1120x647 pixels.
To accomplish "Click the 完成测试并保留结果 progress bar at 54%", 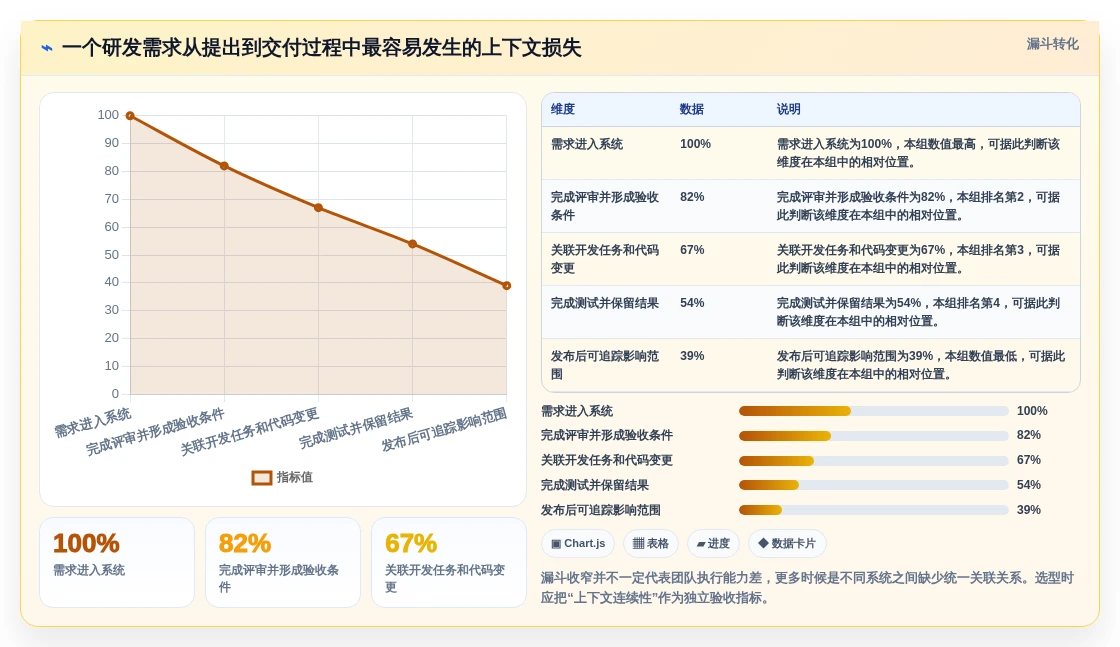I will click(x=874, y=486).
